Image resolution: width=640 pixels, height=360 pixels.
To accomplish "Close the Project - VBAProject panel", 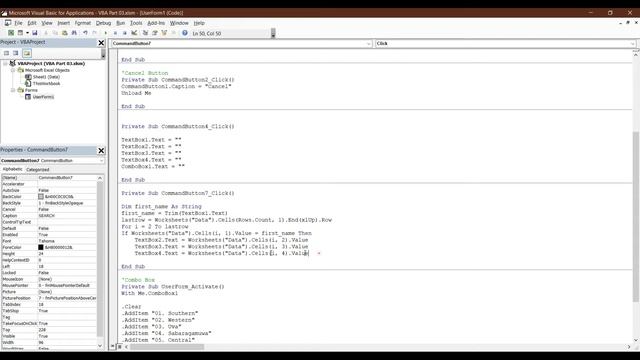I will click(x=101, y=42).
